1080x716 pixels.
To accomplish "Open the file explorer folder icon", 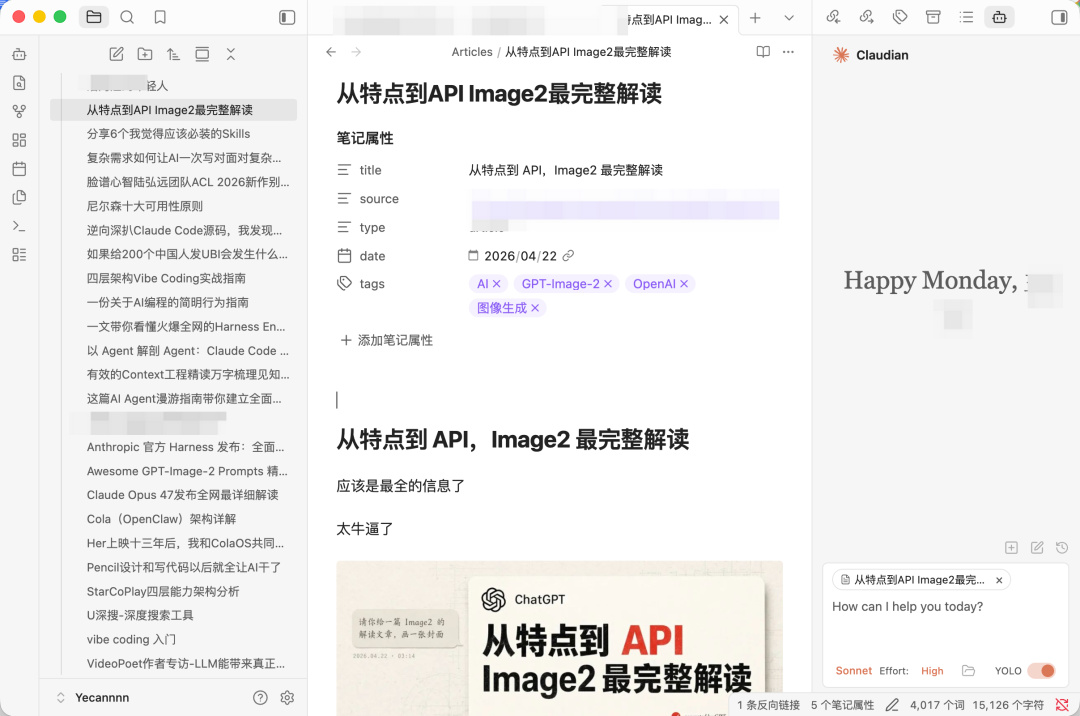I will coord(94,17).
